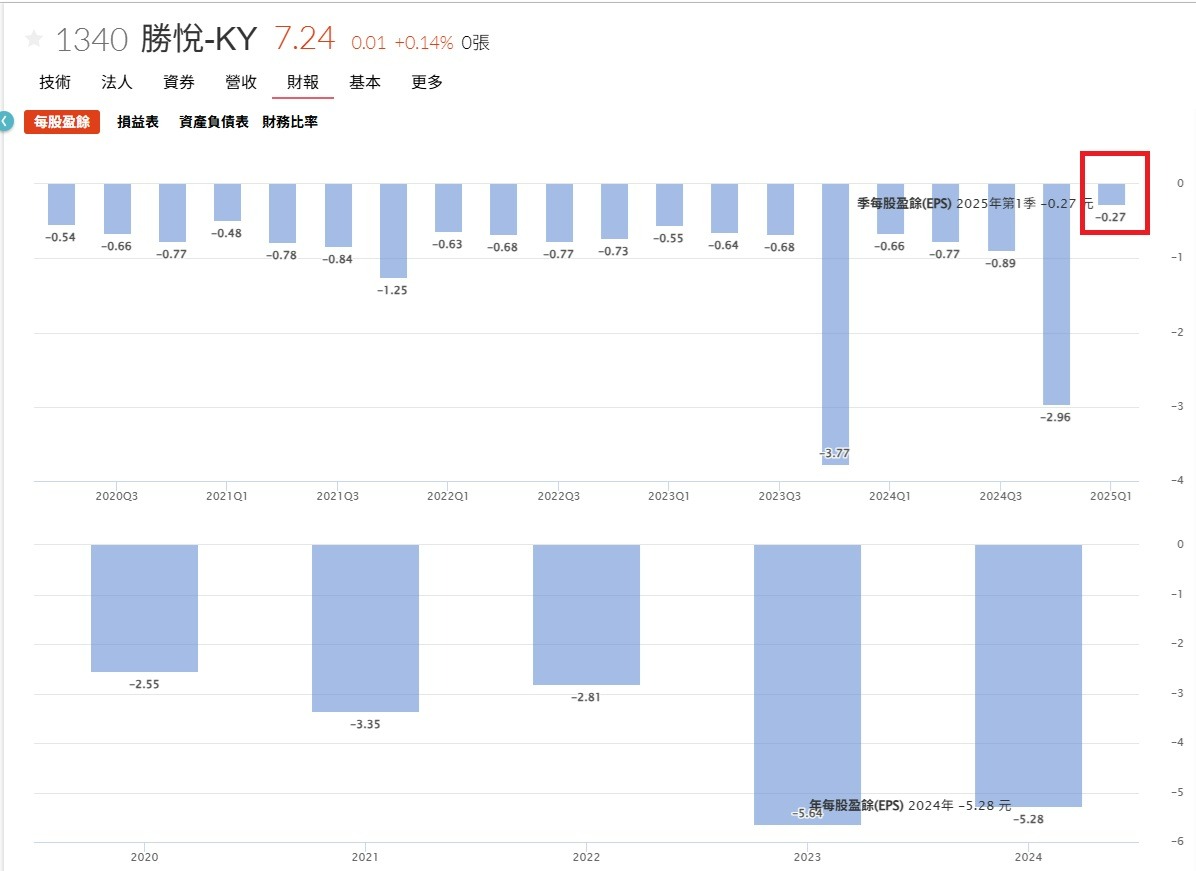
Task: Star 1340 勝悅-KY as favorite
Action: [x=34, y=38]
